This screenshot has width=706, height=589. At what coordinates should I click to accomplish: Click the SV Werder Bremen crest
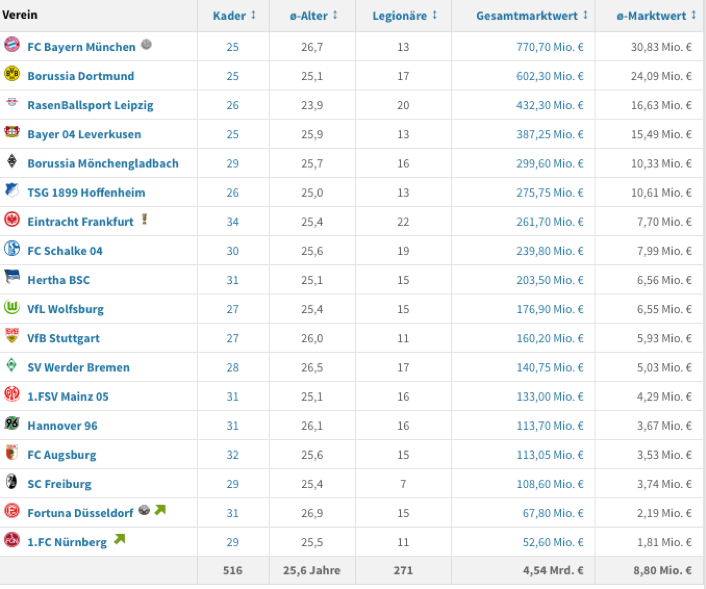[x=12, y=365]
